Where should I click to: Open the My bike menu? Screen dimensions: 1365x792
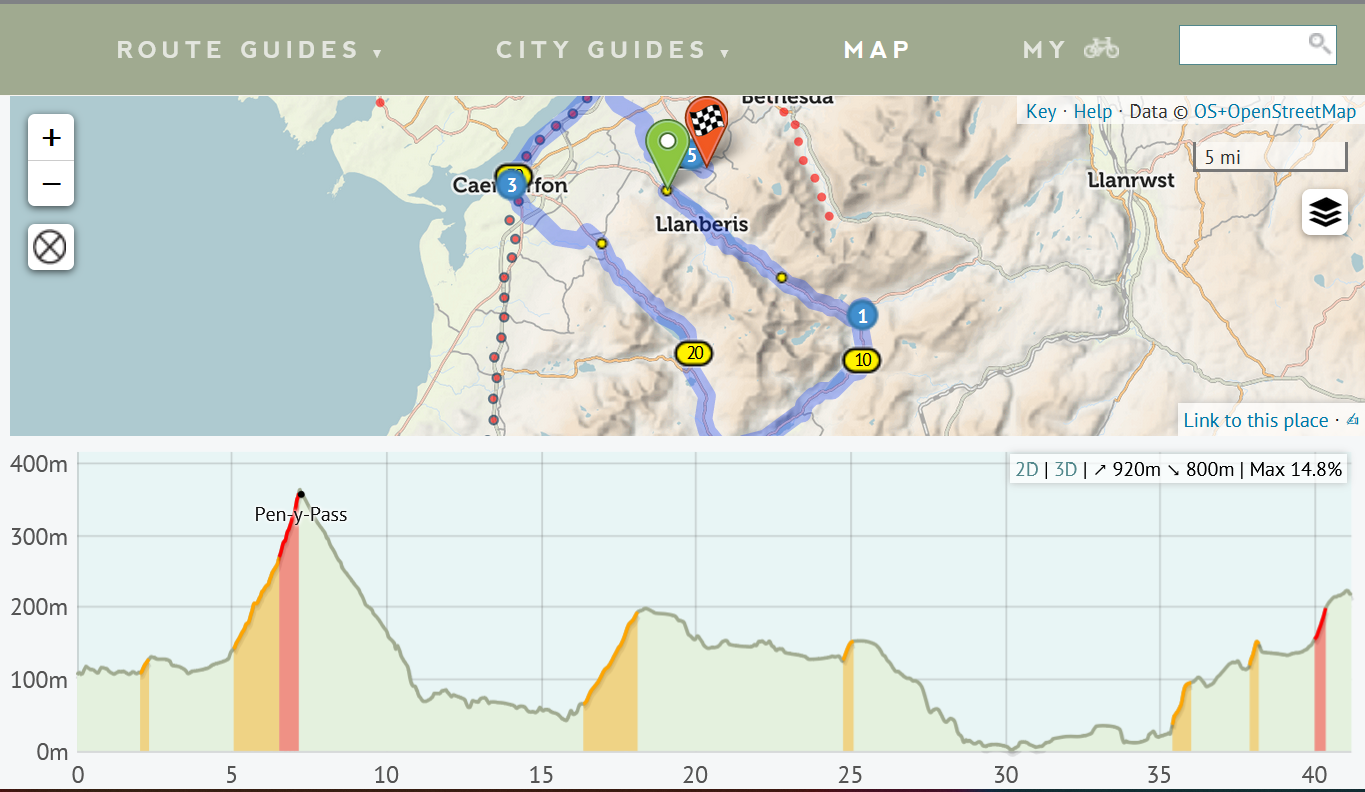click(1071, 49)
